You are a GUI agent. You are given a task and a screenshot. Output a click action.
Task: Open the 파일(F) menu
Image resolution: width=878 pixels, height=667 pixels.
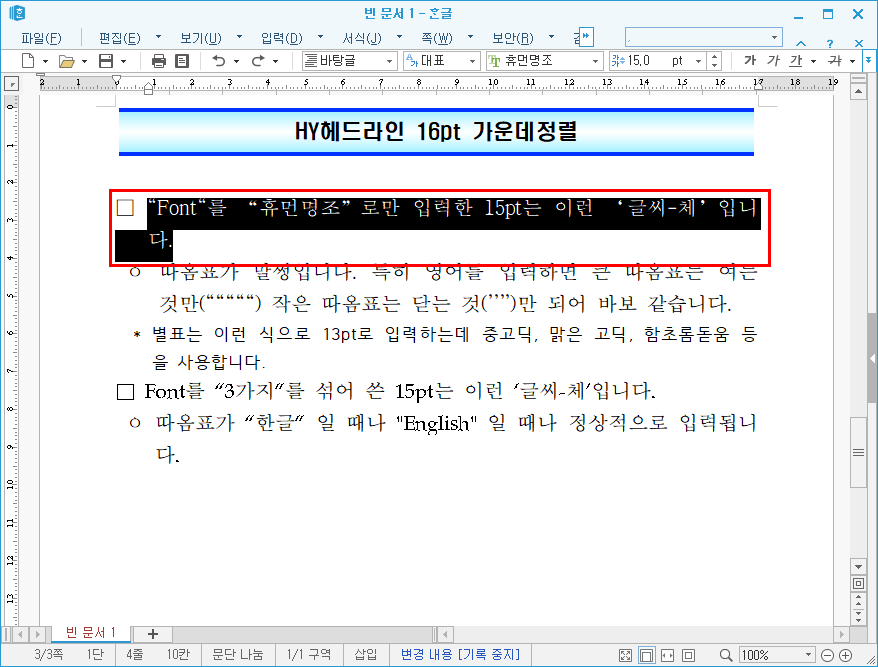(x=41, y=38)
